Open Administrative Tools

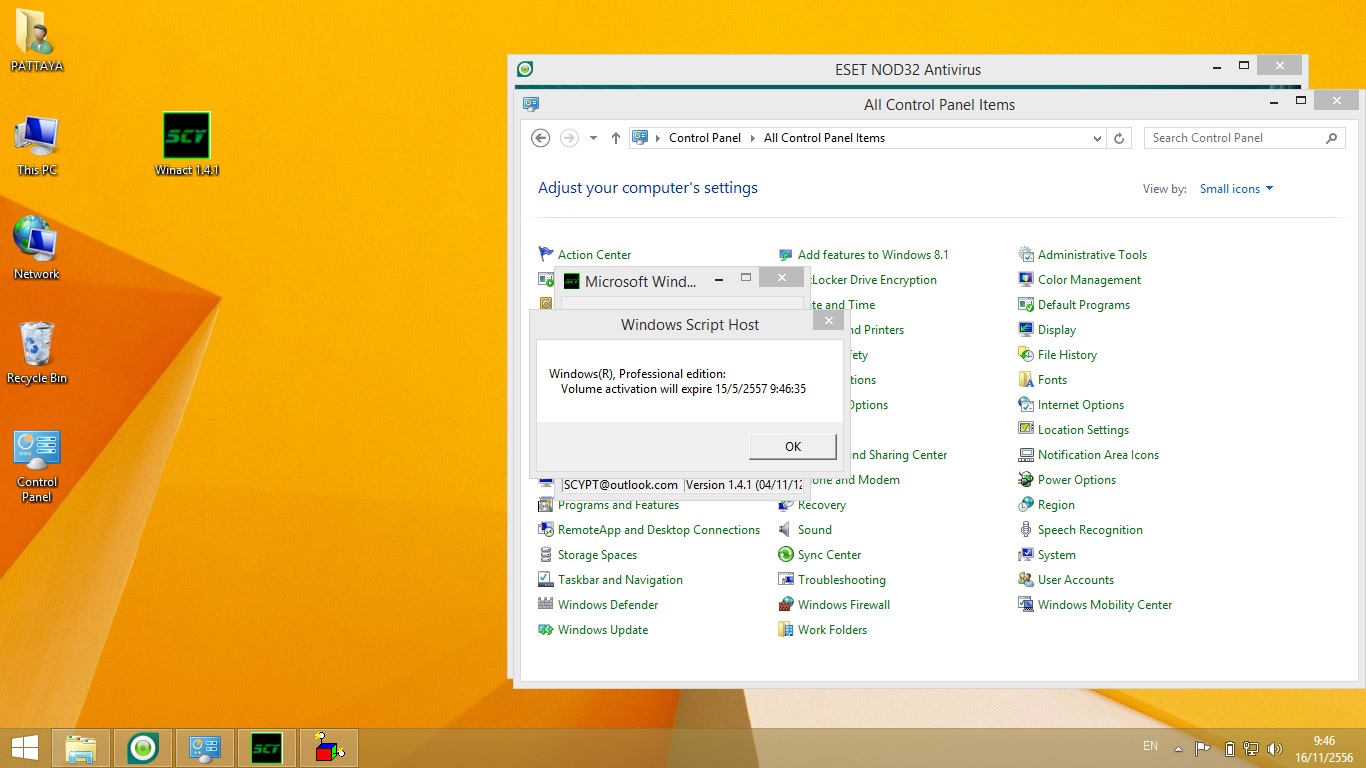click(1092, 255)
